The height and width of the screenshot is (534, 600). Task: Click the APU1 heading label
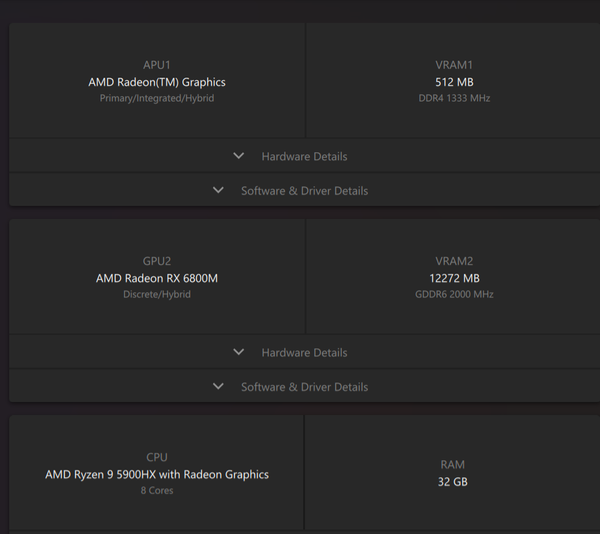click(157, 64)
